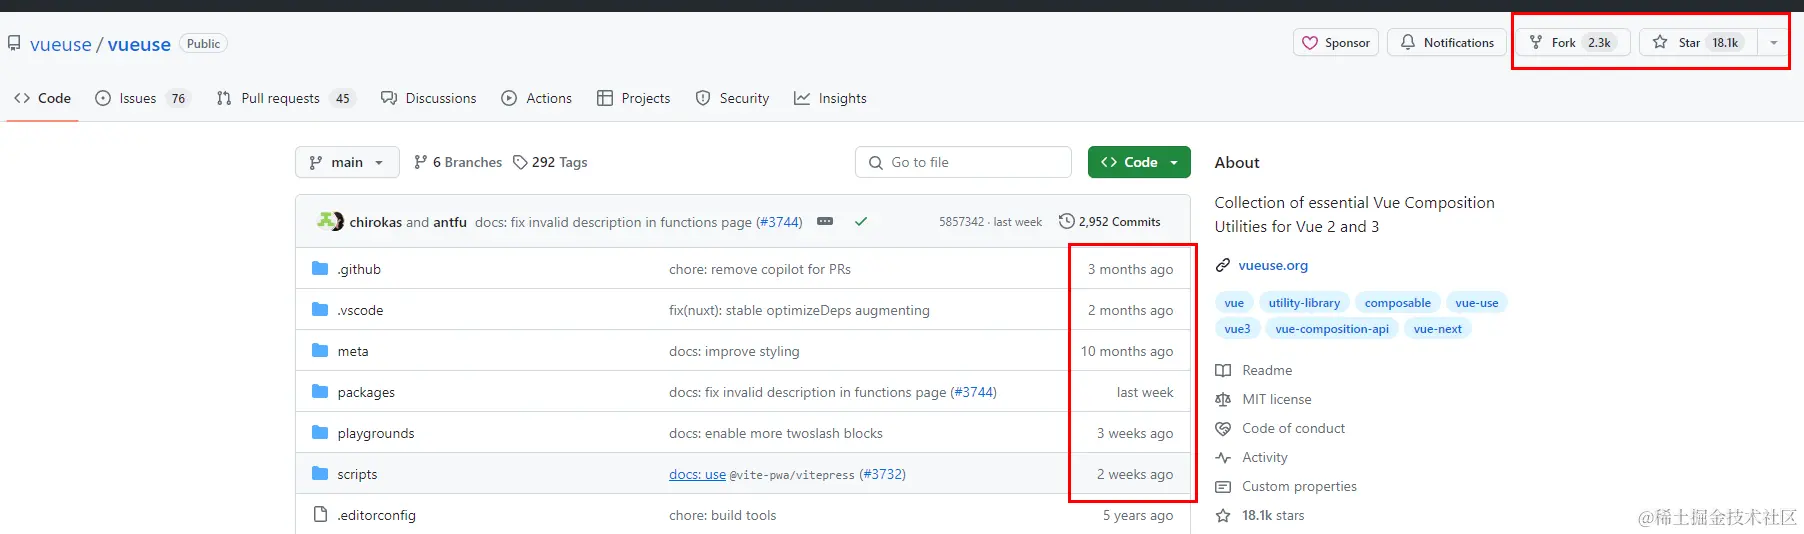Click the .vscode folder icon
This screenshot has width=1804, height=534.
tap(320, 309)
